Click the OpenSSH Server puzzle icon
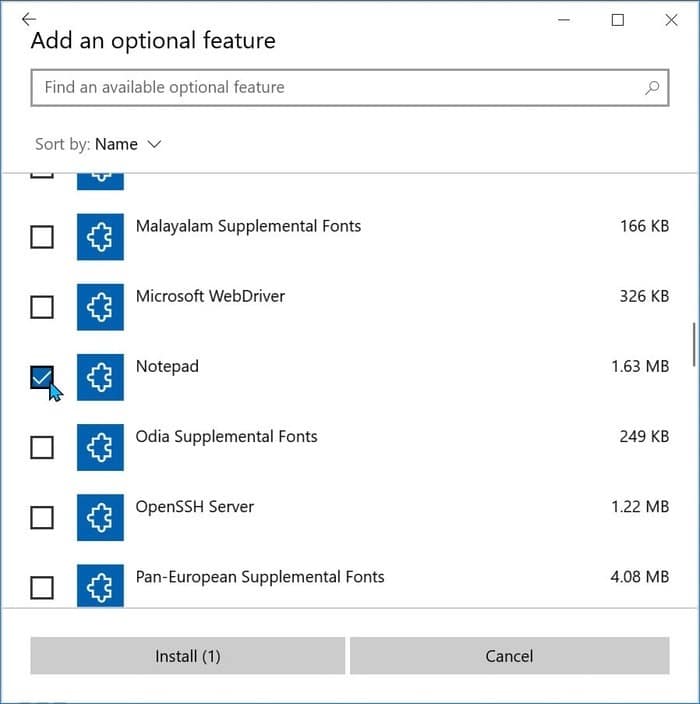This screenshot has height=704, width=700. pyautogui.click(x=100, y=517)
